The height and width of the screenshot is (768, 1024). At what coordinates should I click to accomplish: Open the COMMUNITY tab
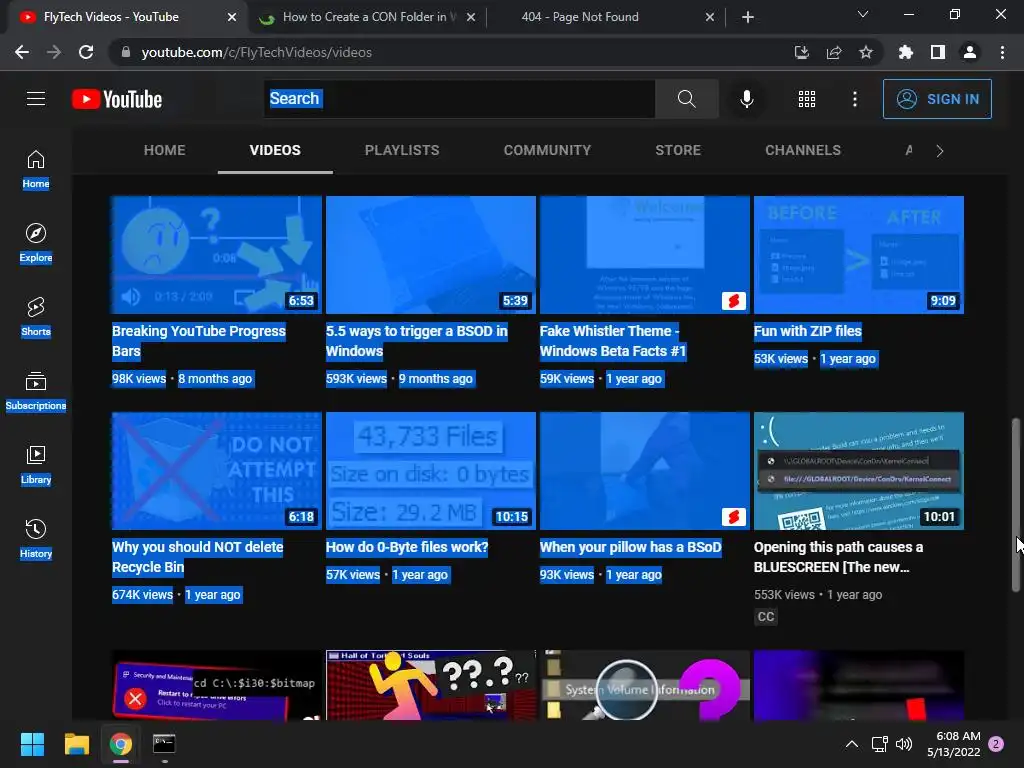pyautogui.click(x=547, y=150)
